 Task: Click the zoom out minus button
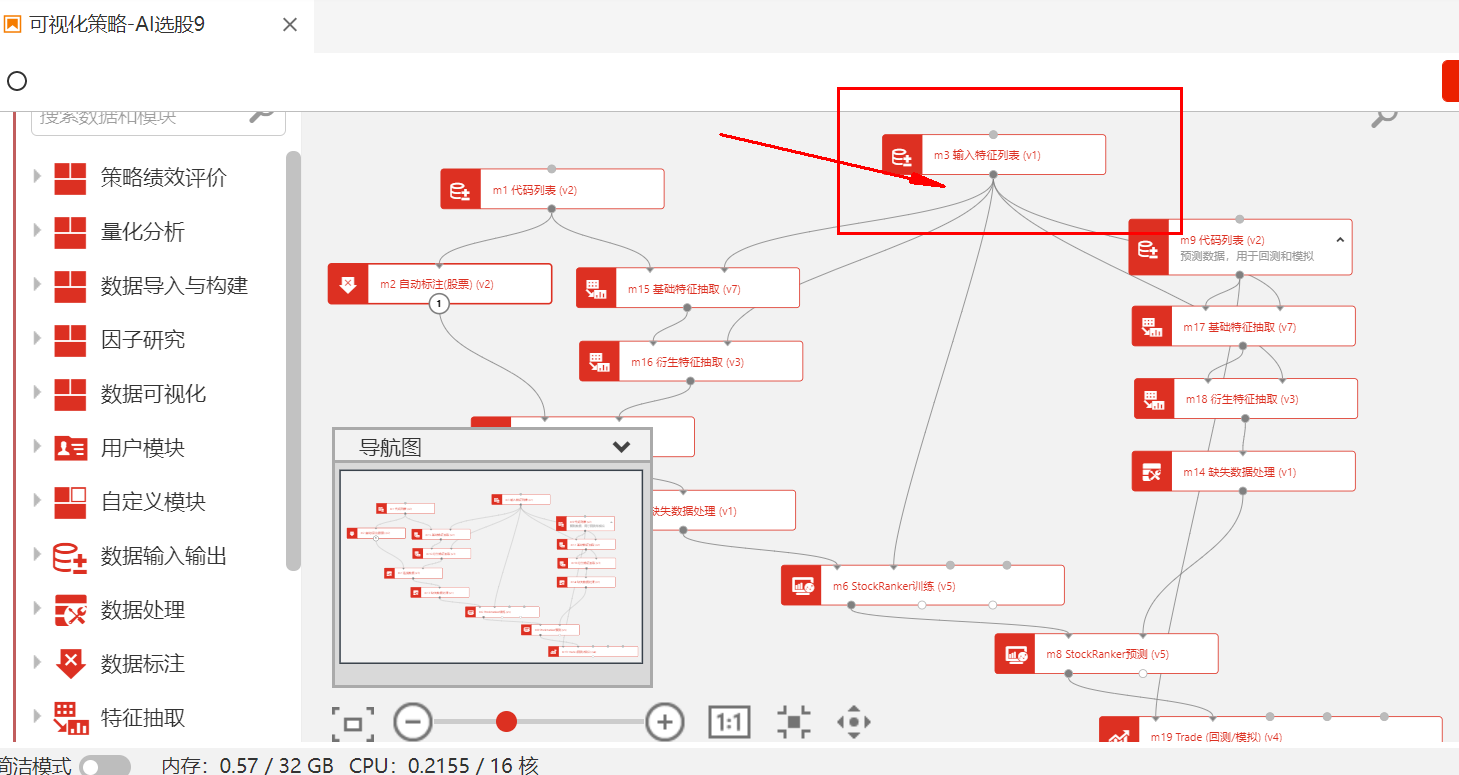[x=412, y=722]
